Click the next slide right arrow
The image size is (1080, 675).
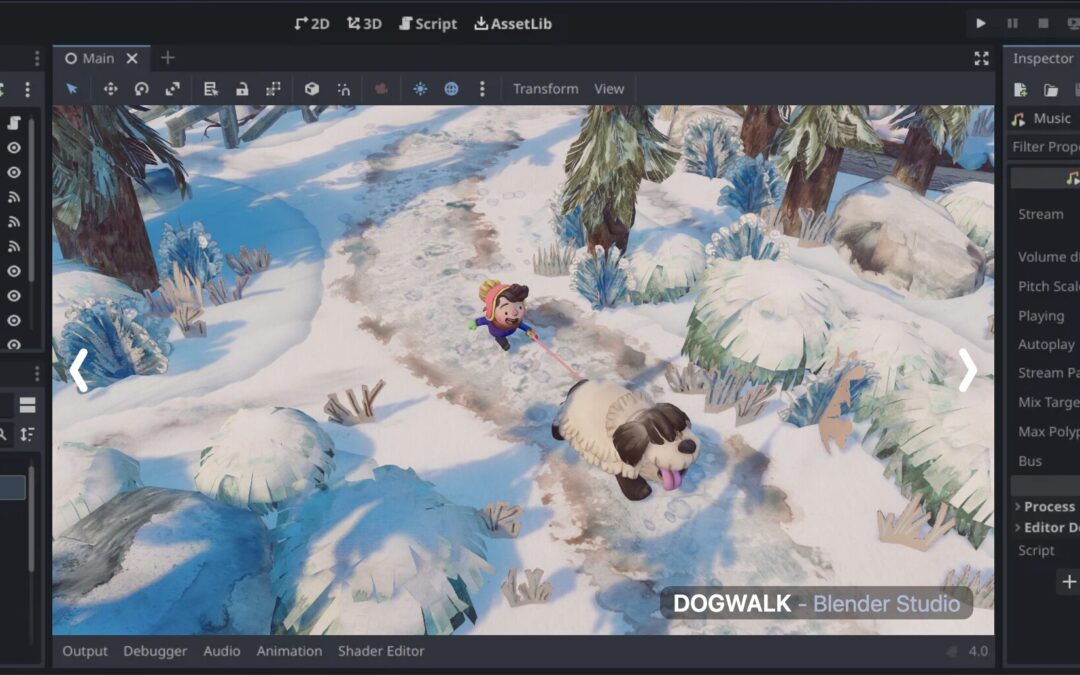pos(967,371)
